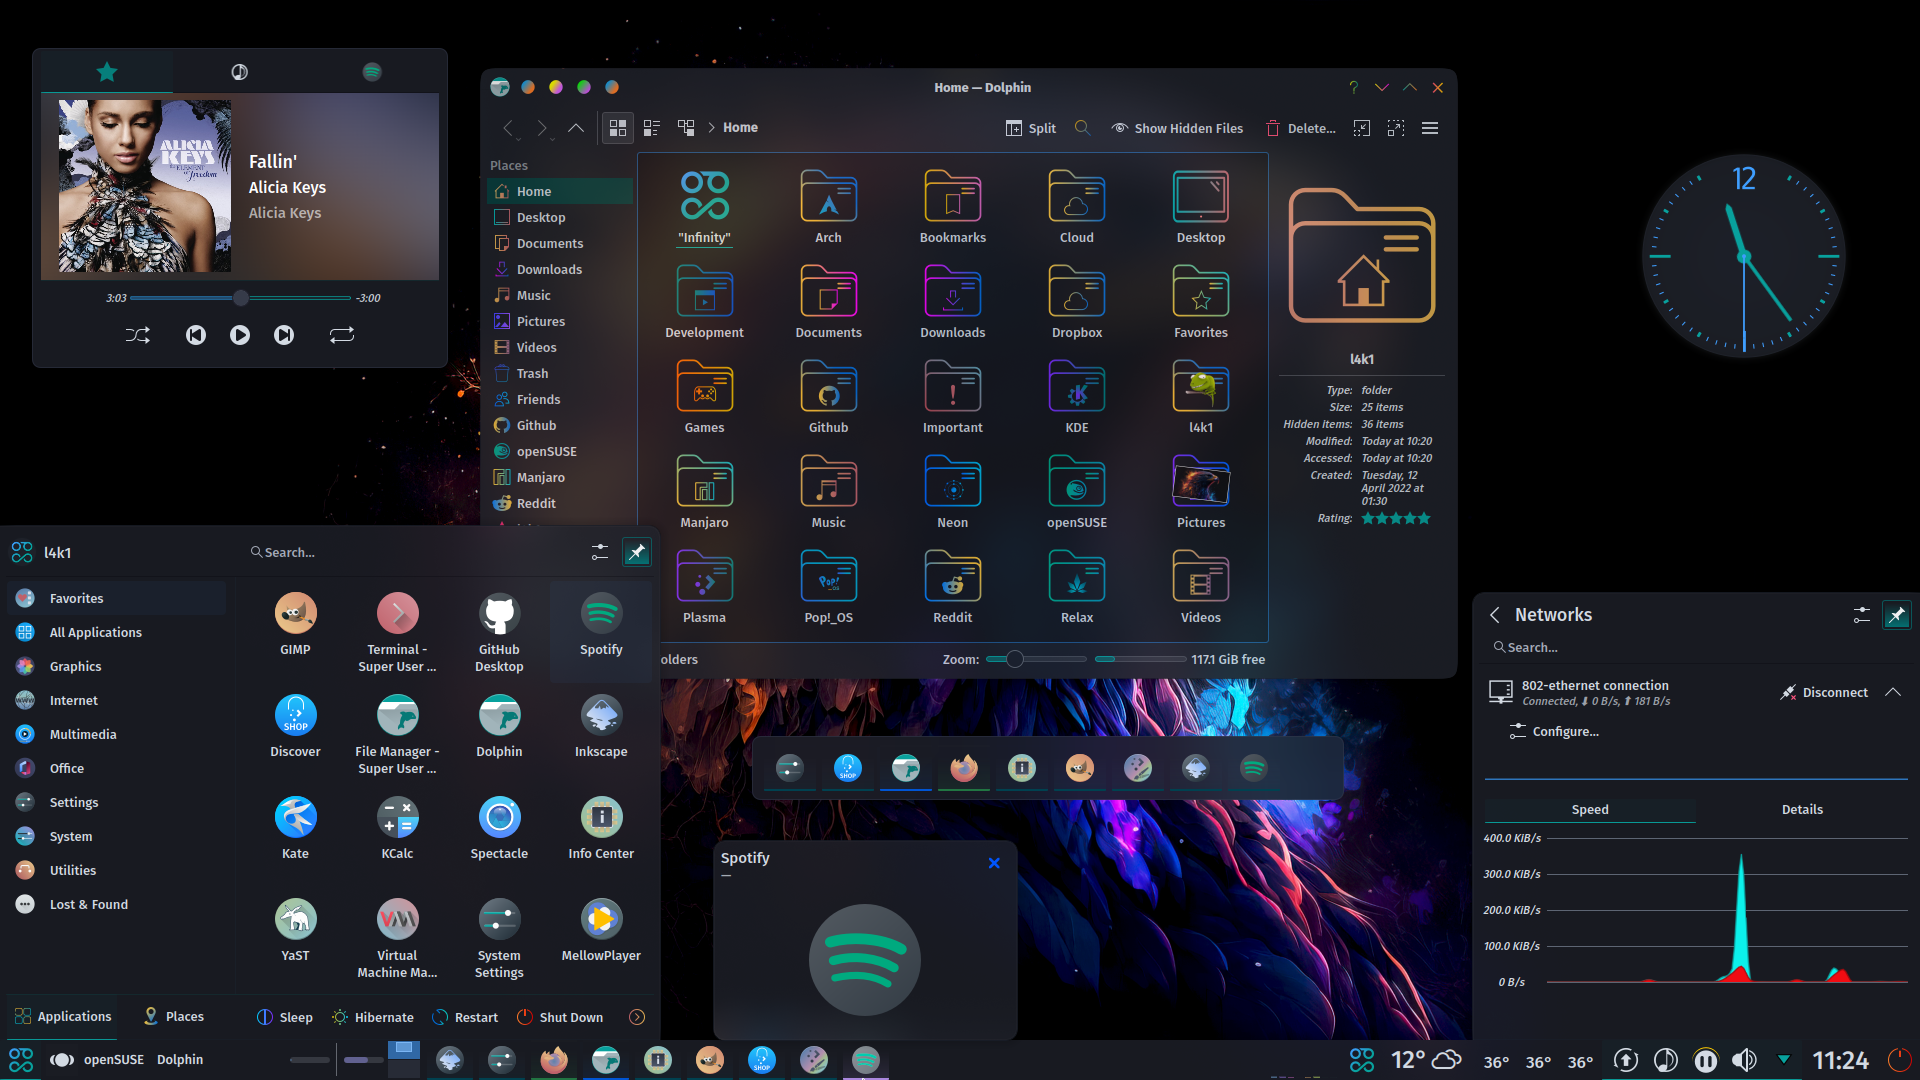Open the Firefox icon in the taskbar
1920x1080 pixels.
[553, 1060]
